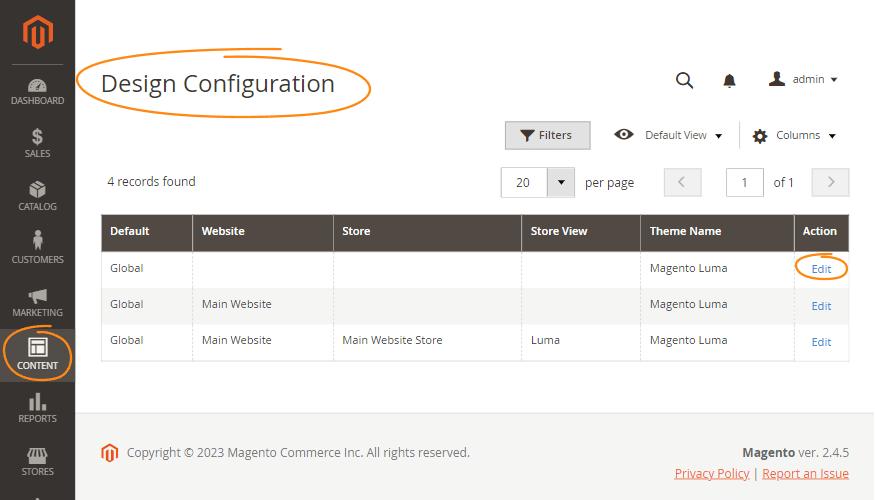Open the Stores storefront icon menu

click(x=37, y=462)
